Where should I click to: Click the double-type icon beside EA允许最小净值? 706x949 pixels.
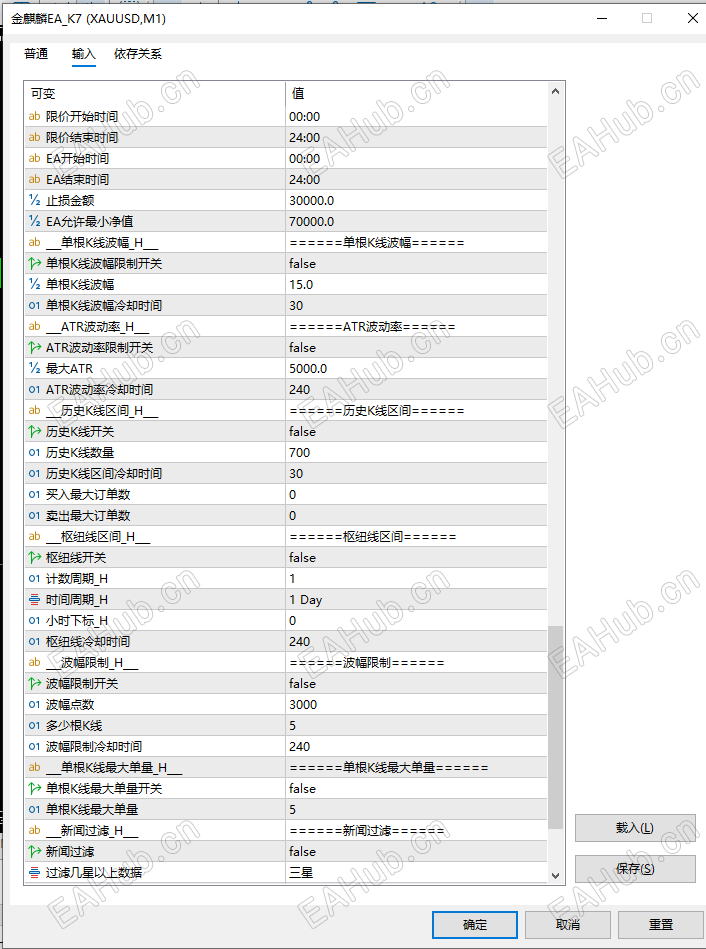[x=35, y=222]
